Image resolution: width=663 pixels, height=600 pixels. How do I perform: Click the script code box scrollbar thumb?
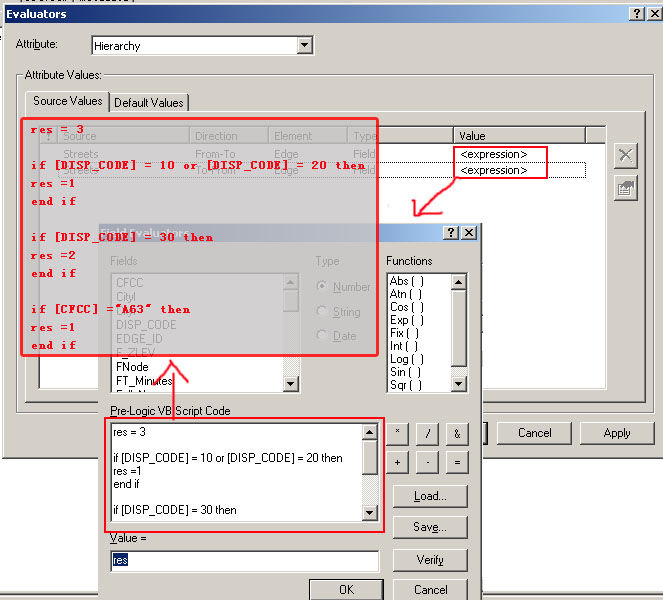(x=370, y=457)
